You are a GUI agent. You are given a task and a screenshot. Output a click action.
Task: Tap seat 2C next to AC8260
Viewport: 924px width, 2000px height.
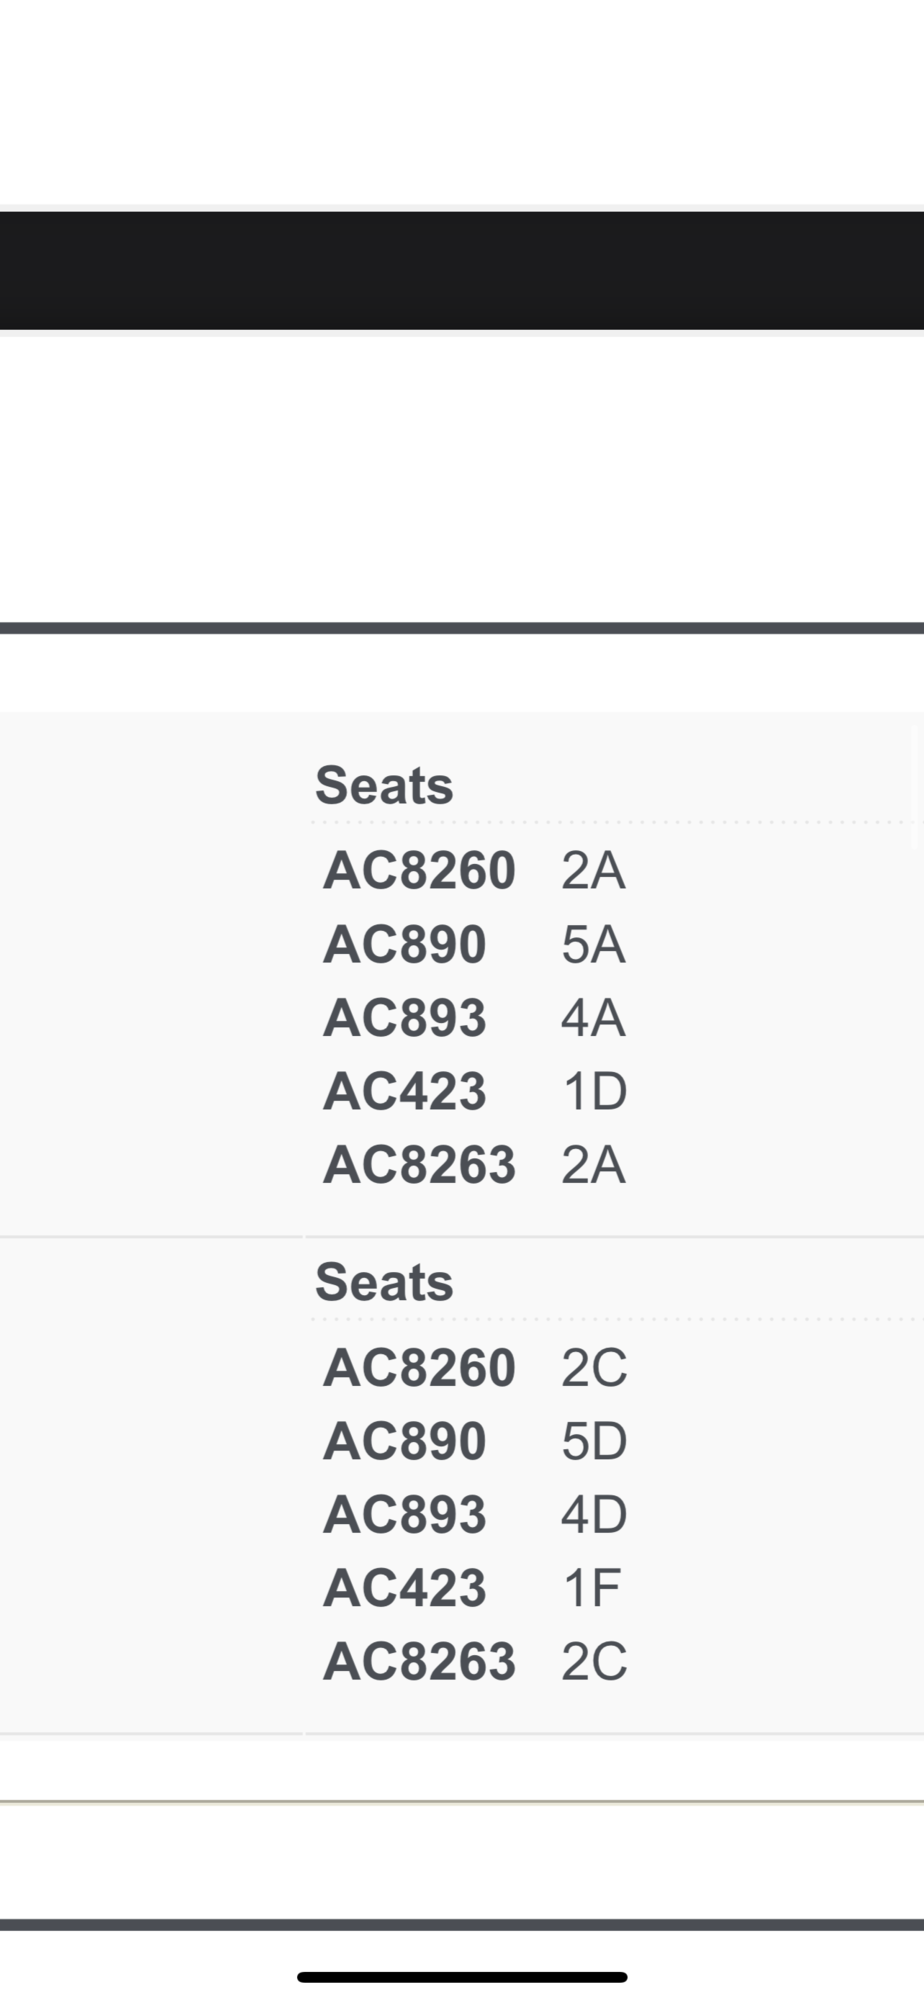594,1367
